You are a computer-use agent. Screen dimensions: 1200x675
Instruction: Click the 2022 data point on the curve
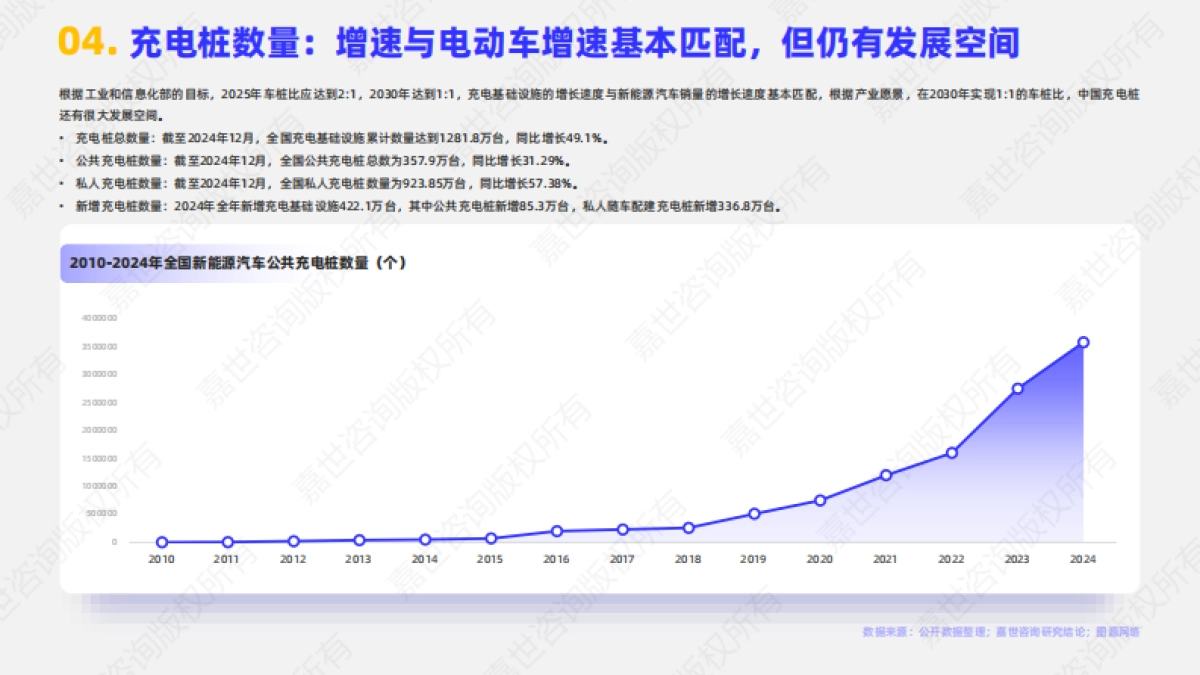[x=950, y=453]
